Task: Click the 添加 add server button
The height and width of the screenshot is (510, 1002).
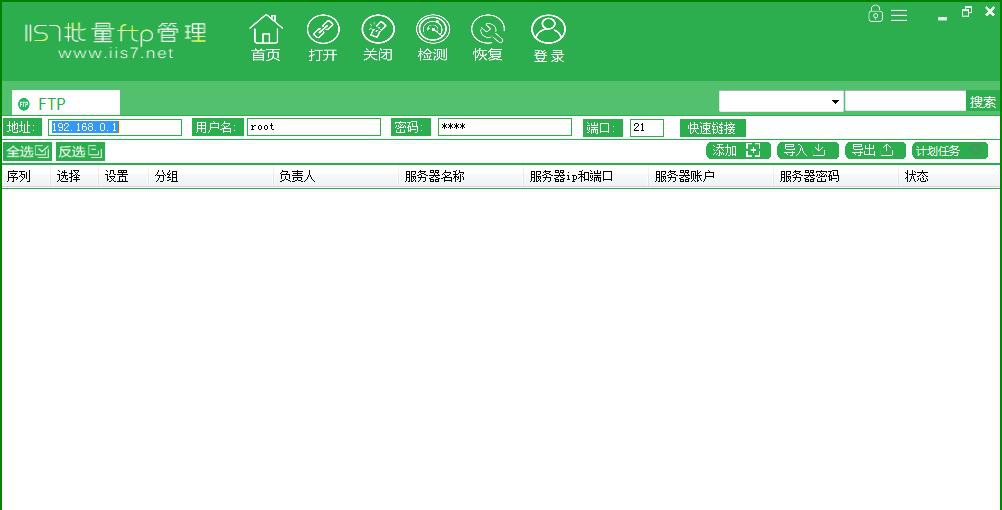Action: (738, 151)
